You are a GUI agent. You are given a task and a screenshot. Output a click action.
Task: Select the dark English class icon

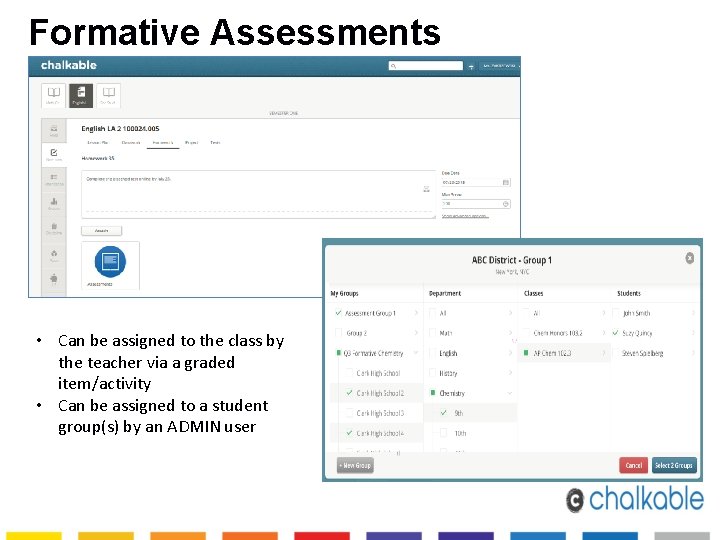(81, 96)
